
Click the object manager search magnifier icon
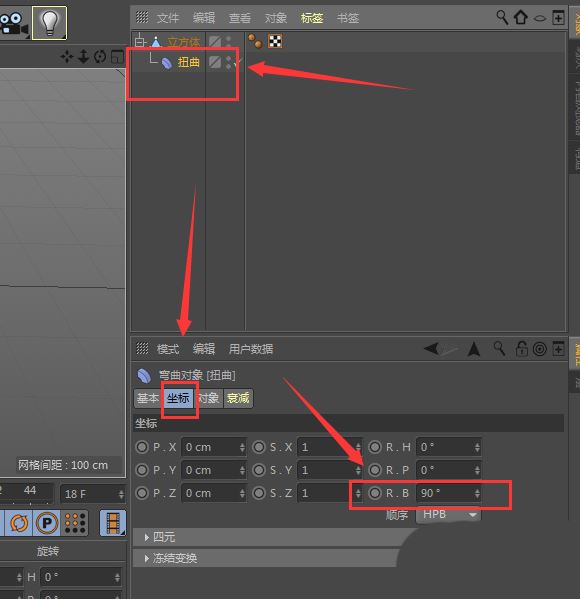[502, 18]
